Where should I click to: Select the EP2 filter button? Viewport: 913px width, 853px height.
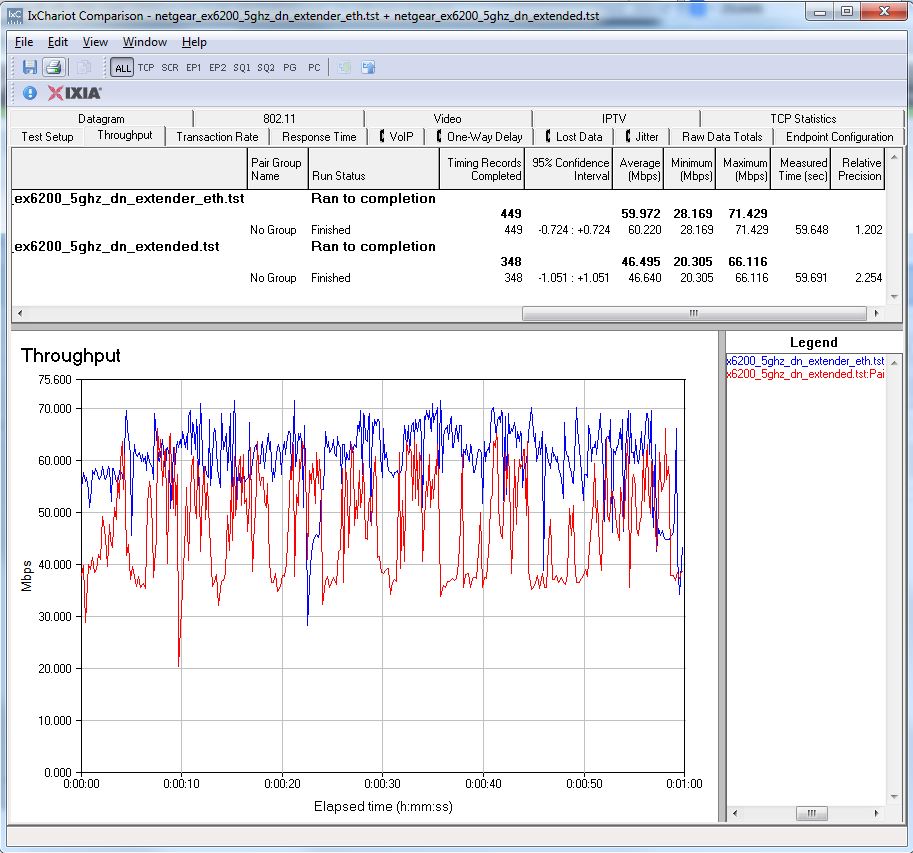[217, 68]
